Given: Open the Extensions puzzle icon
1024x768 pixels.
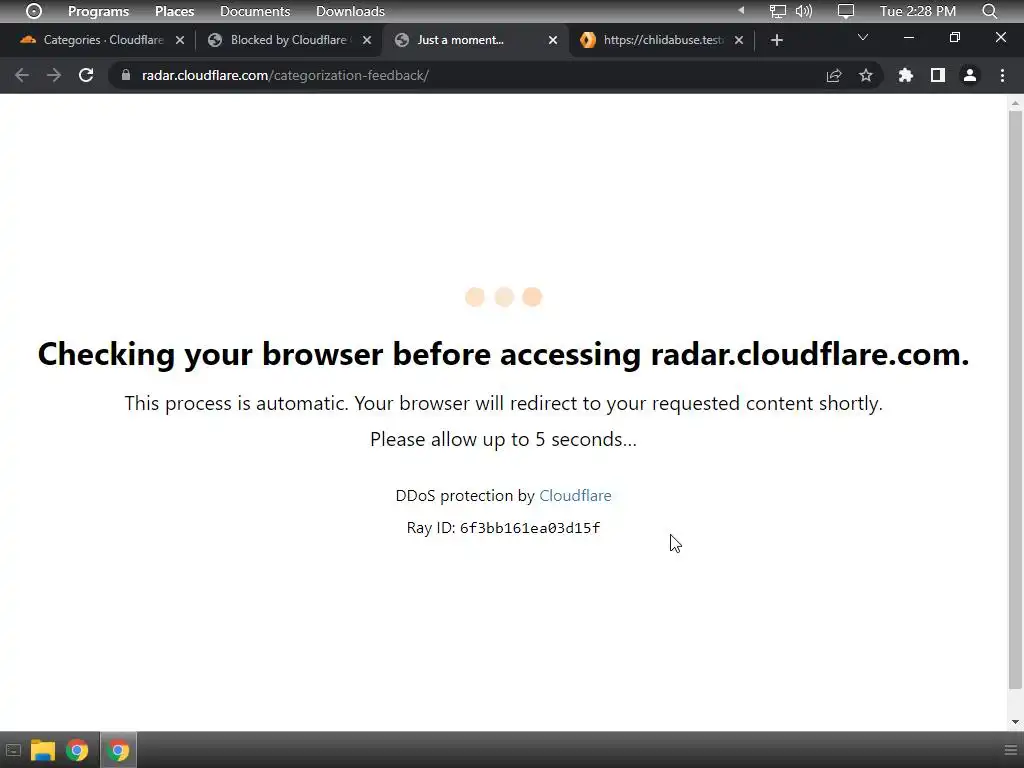Looking at the screenshot, I should (x=905, y=75).
